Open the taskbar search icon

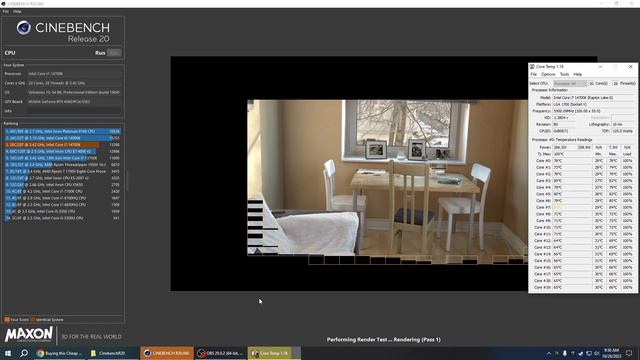tap(24, 353)
